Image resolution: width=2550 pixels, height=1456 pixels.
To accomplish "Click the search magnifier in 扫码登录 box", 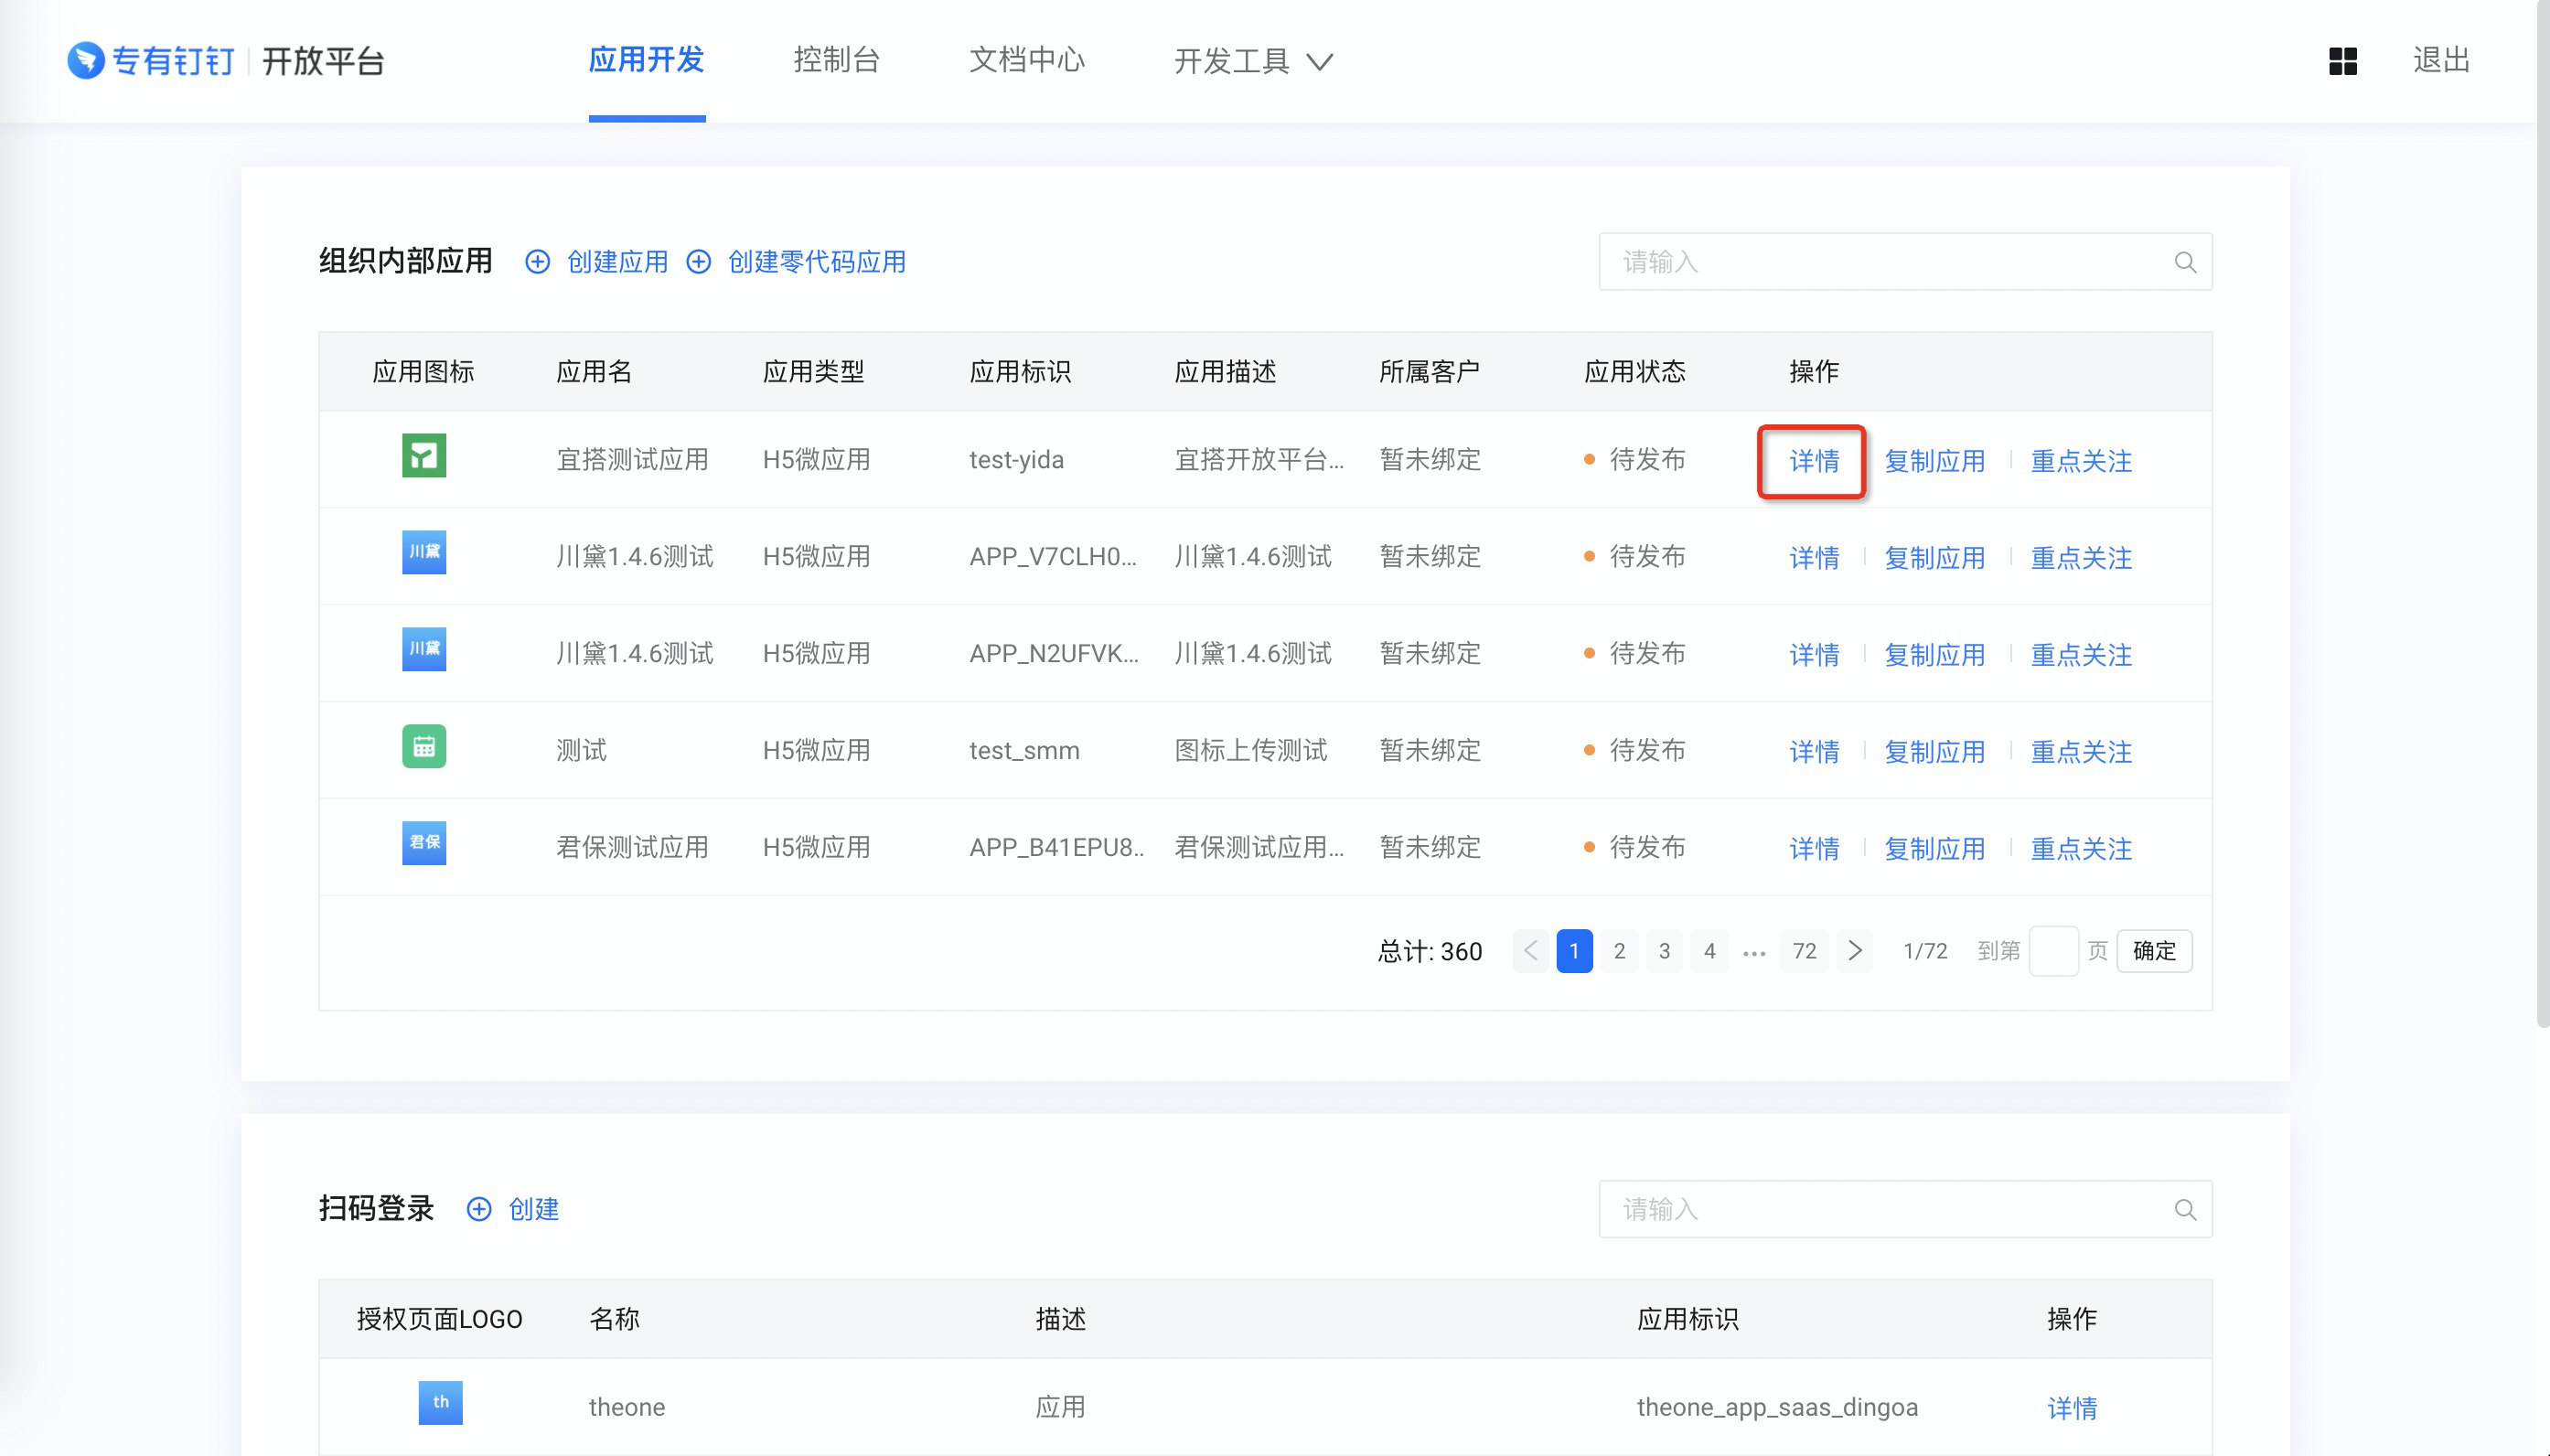I will [2185, 1209].
